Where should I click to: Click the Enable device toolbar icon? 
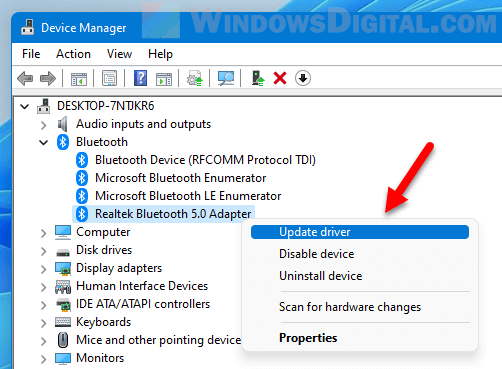coord(258,78)
